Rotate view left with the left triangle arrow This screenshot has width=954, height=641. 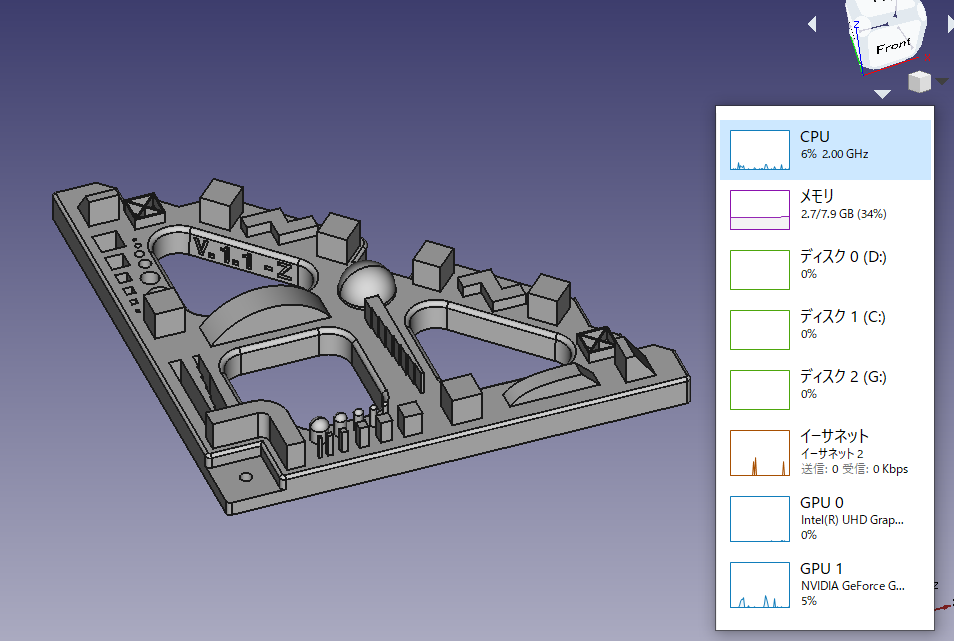pyautogui.click(x=812, y=23)
